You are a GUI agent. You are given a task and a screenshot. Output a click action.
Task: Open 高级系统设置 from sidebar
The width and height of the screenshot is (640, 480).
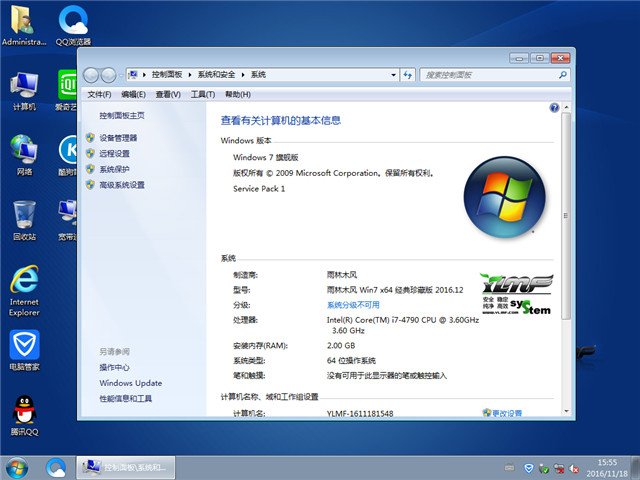122,185
